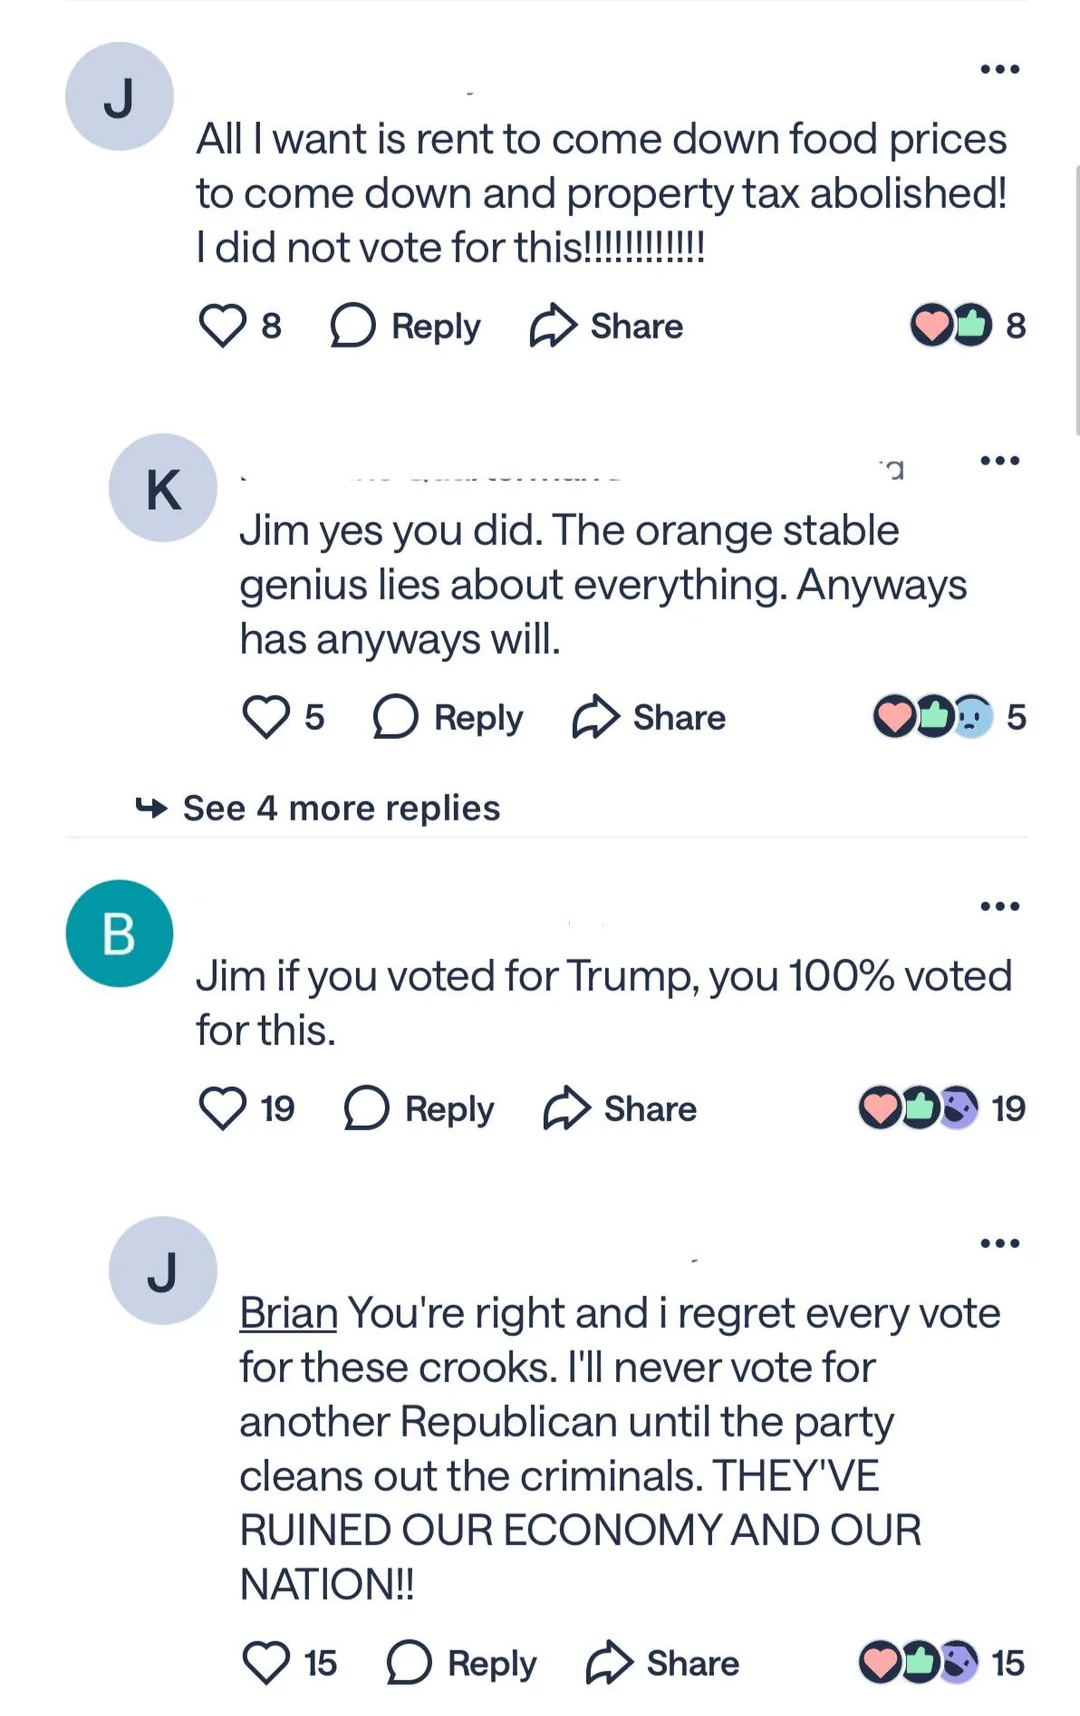Image resolution: width=1080 pixels, height=1716 pixels.
Task: Open the three-dot menu on B's comment
Action: point(999,907)
